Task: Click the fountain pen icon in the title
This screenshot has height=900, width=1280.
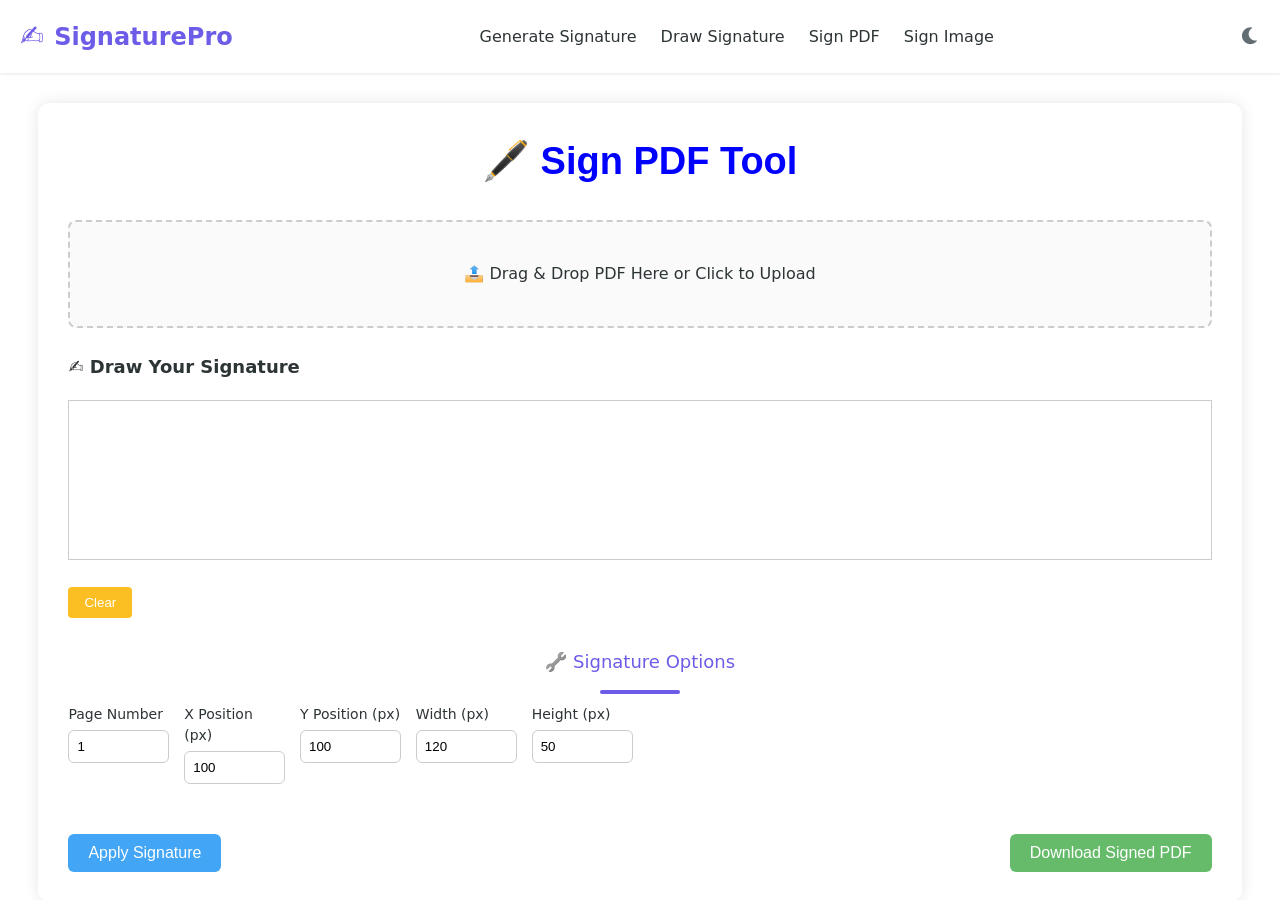Action: point(505,160)
